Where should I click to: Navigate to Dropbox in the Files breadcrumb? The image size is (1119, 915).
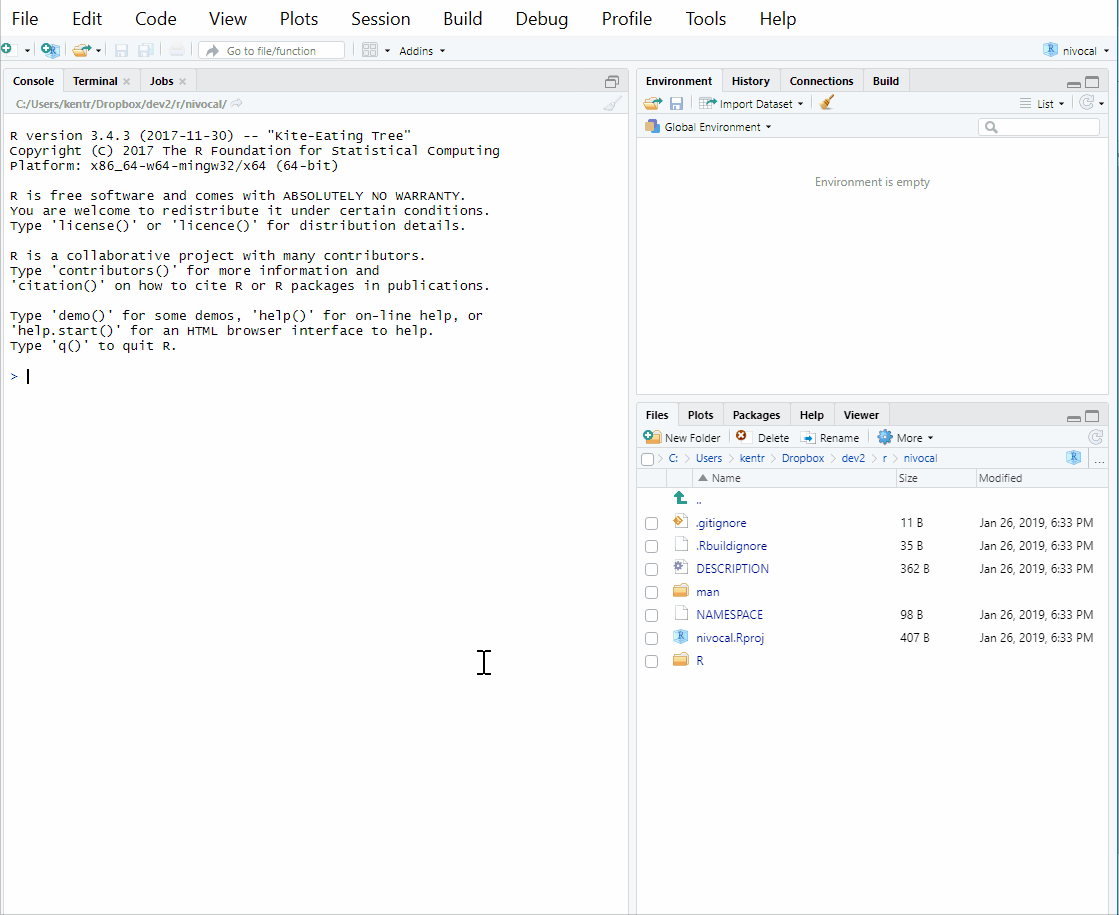click(802, 458)
